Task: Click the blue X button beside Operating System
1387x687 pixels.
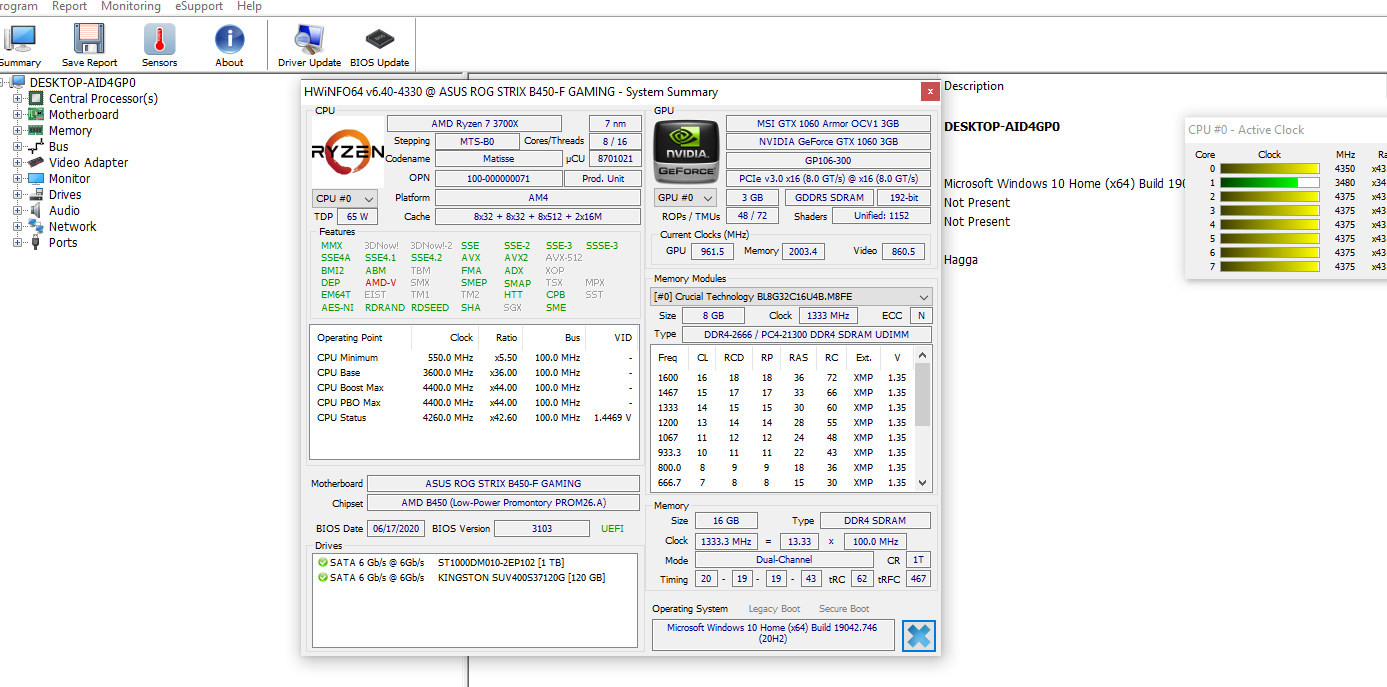Action: [x=918, y=635]
